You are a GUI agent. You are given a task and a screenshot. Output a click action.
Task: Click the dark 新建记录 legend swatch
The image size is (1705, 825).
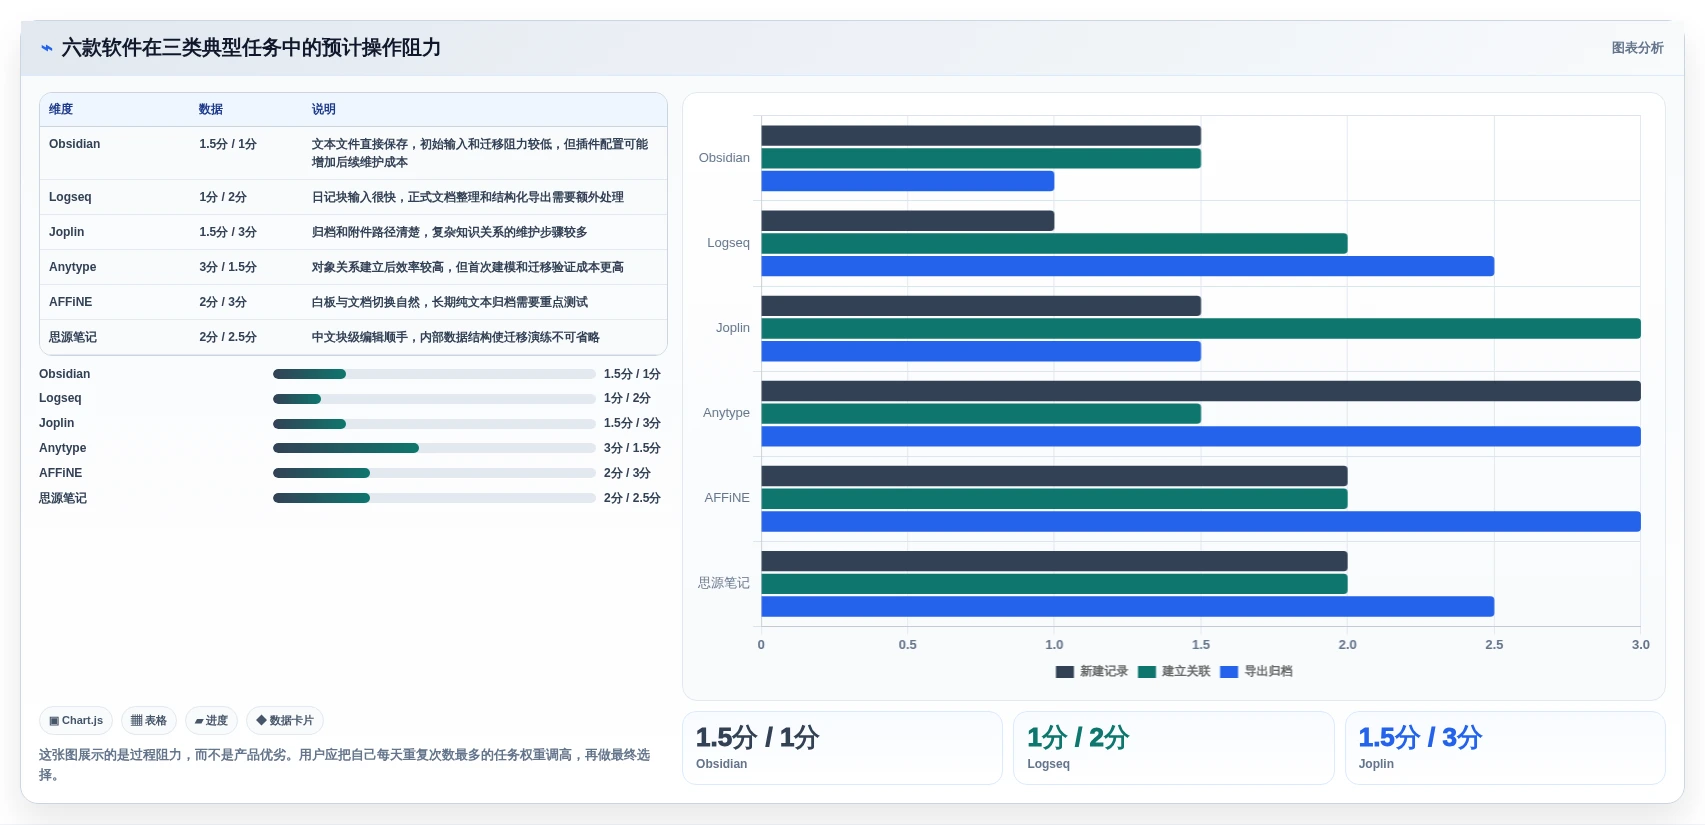[x=1064, y=672]
